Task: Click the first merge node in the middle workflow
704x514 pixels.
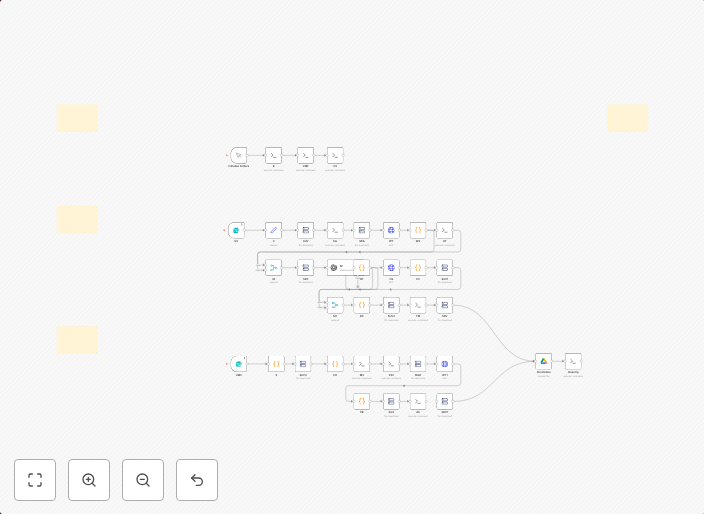Action: click(x=273, y=268)
